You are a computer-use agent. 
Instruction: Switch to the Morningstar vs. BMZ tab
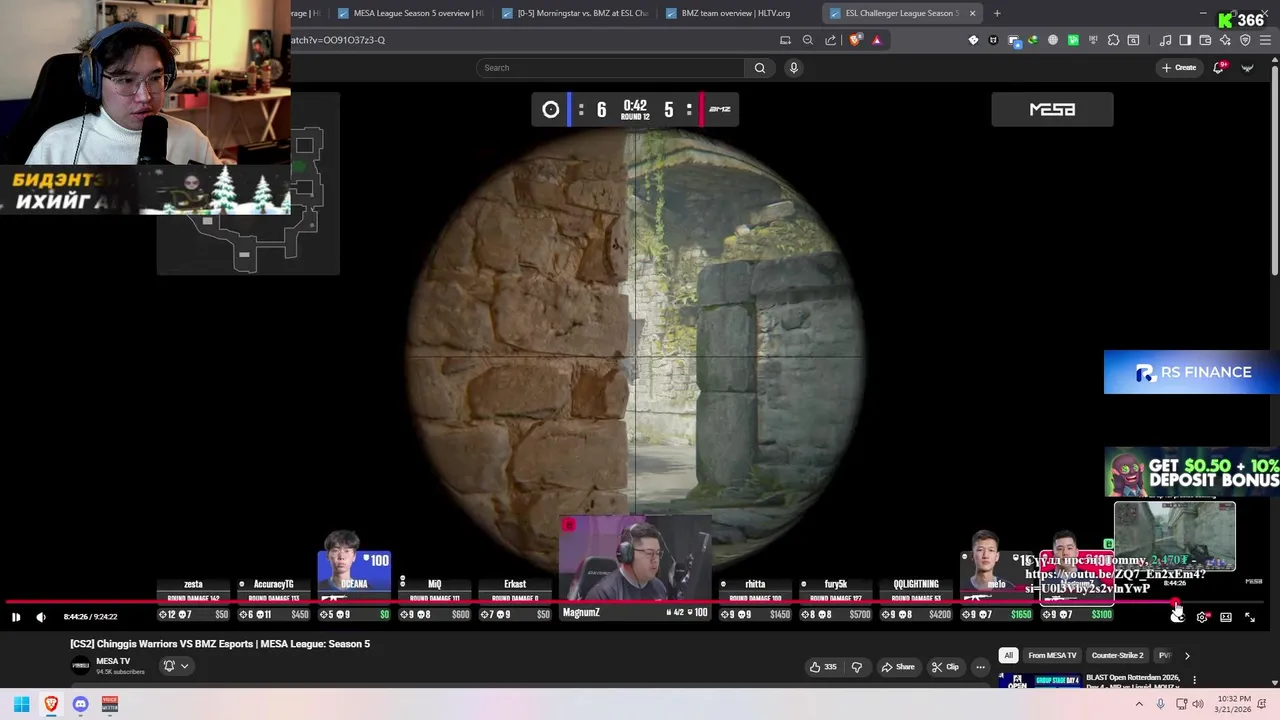tap(575, 13)
